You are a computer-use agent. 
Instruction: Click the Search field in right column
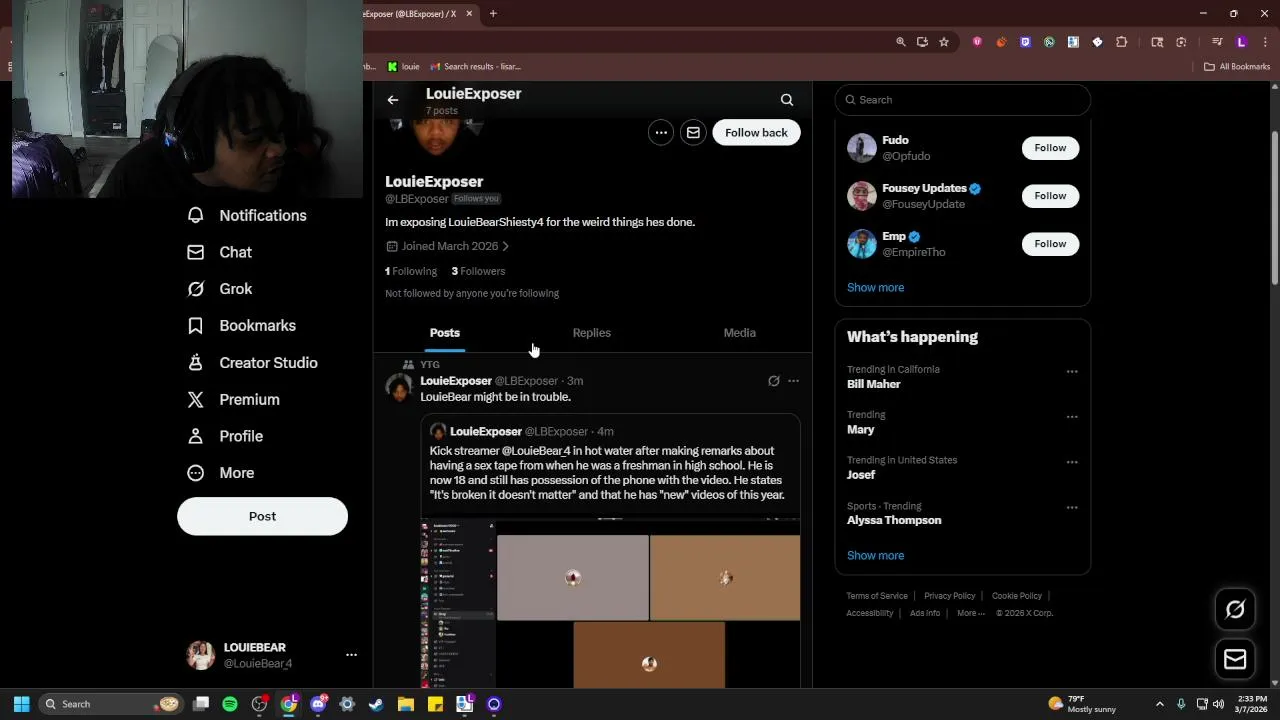pyautogui.click(x=962, y=100)
